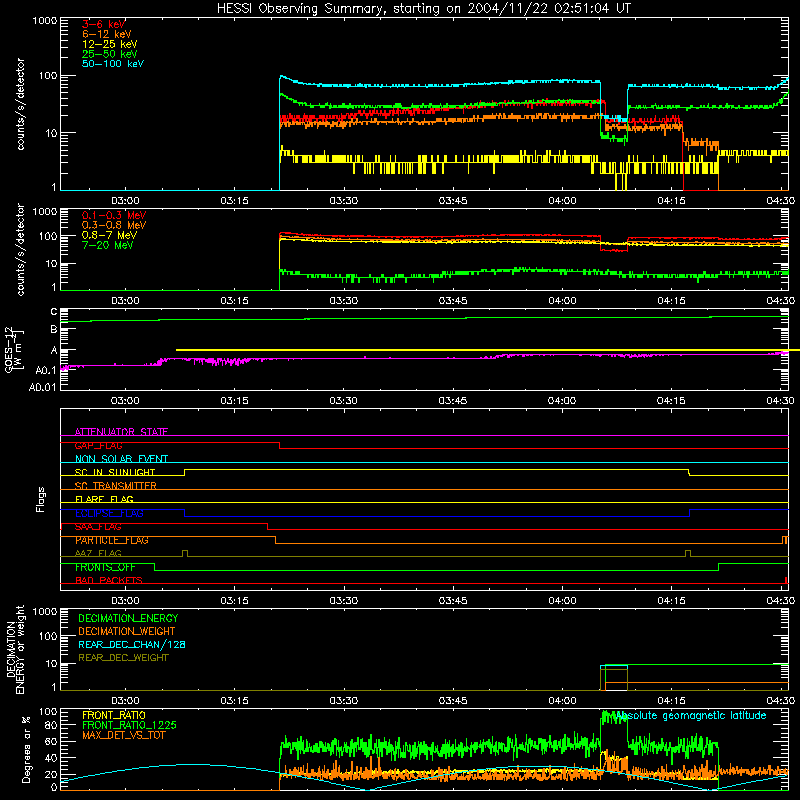Click '03:30' tick under top keV plot
Screen dimensions: 800x800
(x=343, y=201)
